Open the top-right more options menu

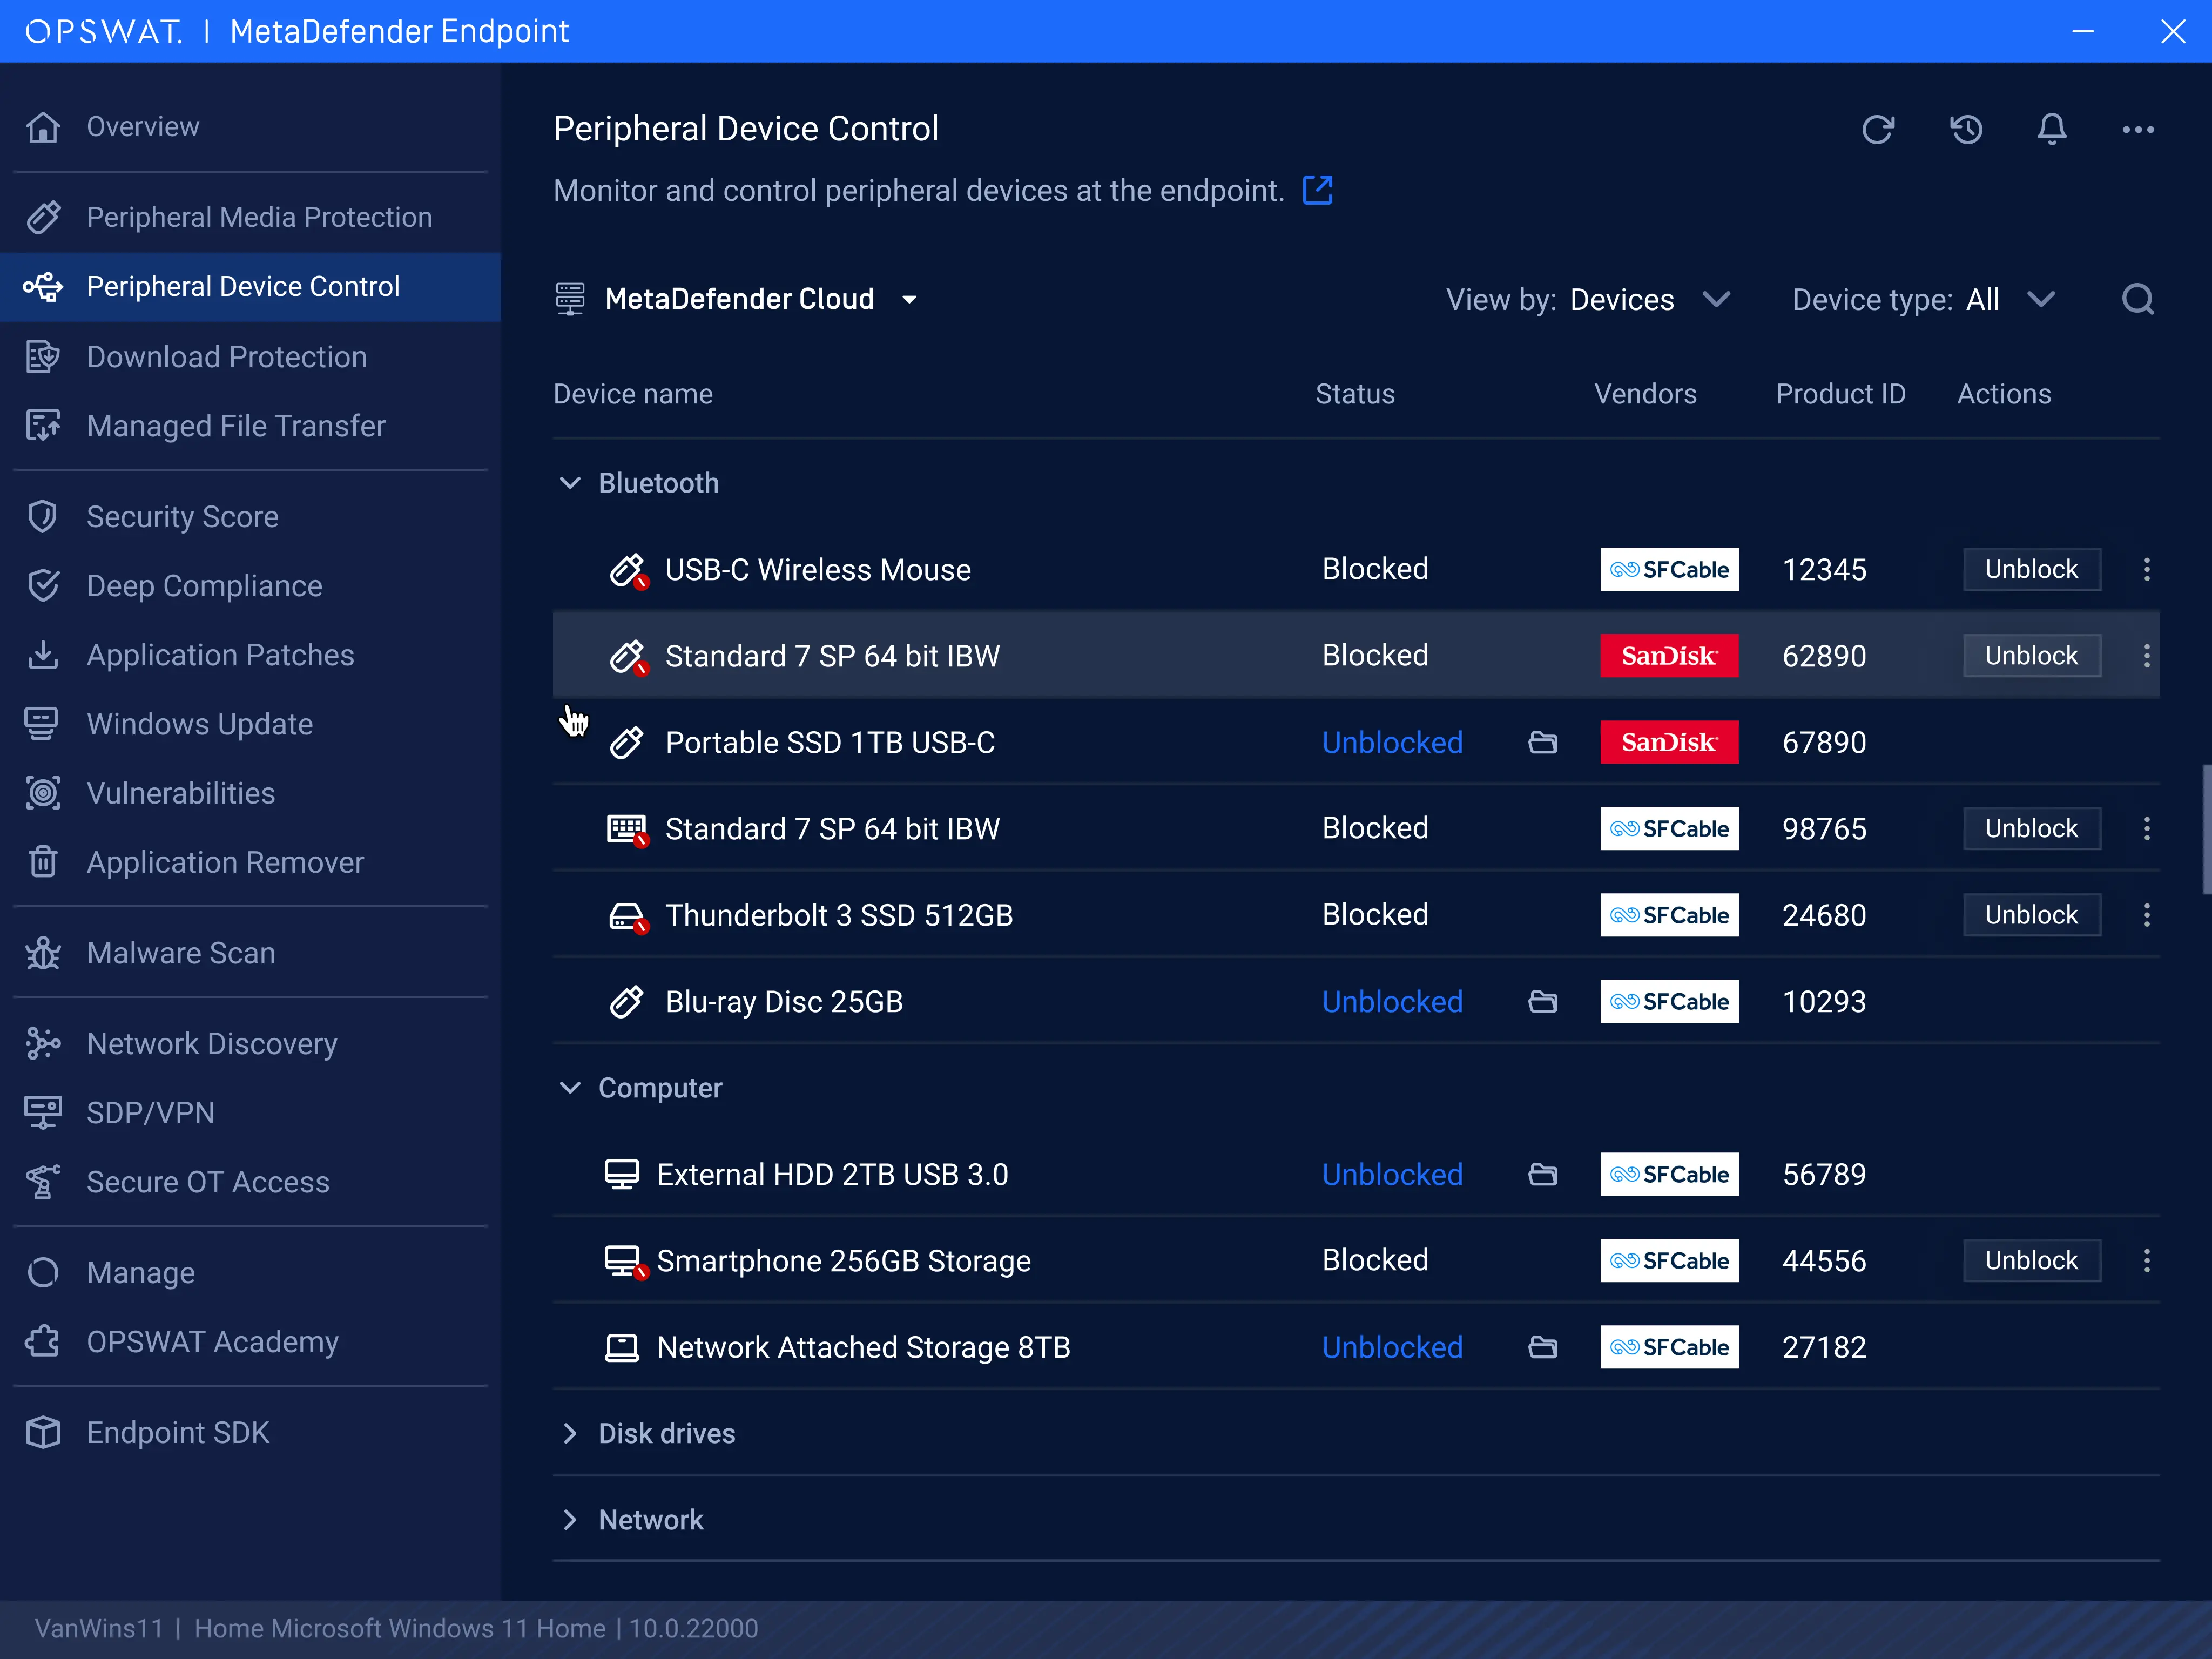2138,129
